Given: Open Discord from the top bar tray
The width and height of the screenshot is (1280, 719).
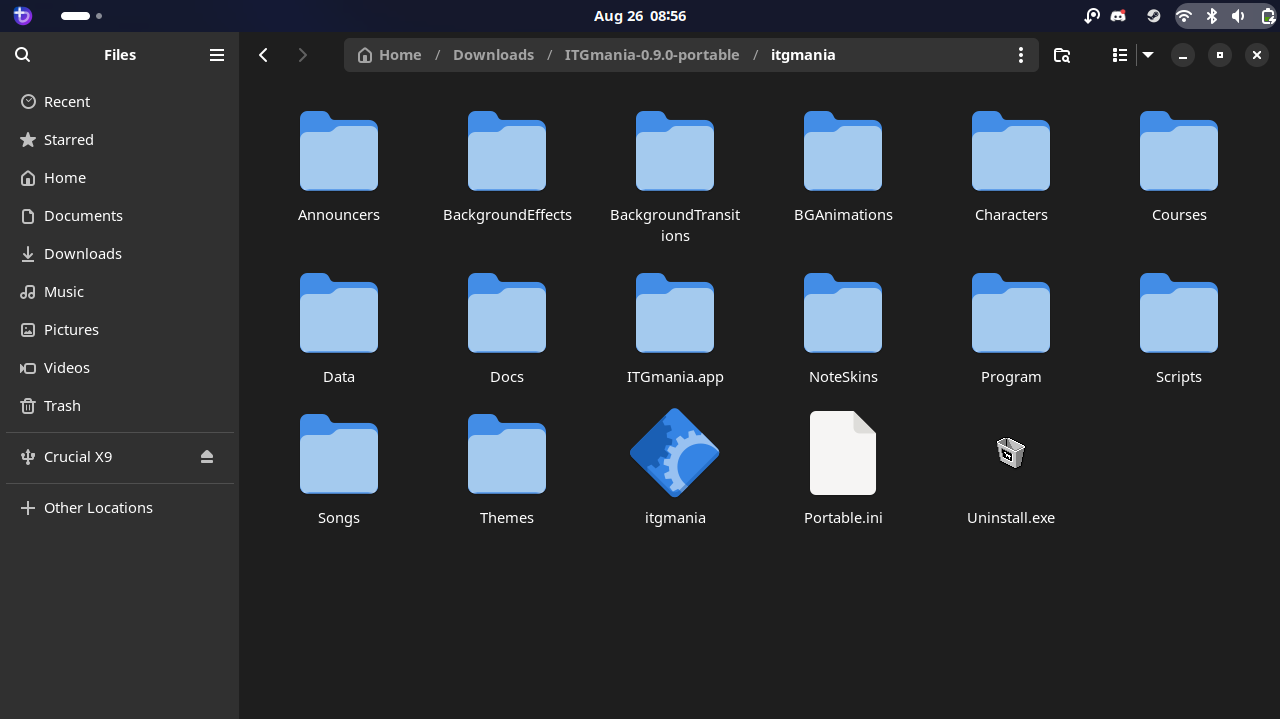Looking at the screenshot, I should click(1118, 16).
